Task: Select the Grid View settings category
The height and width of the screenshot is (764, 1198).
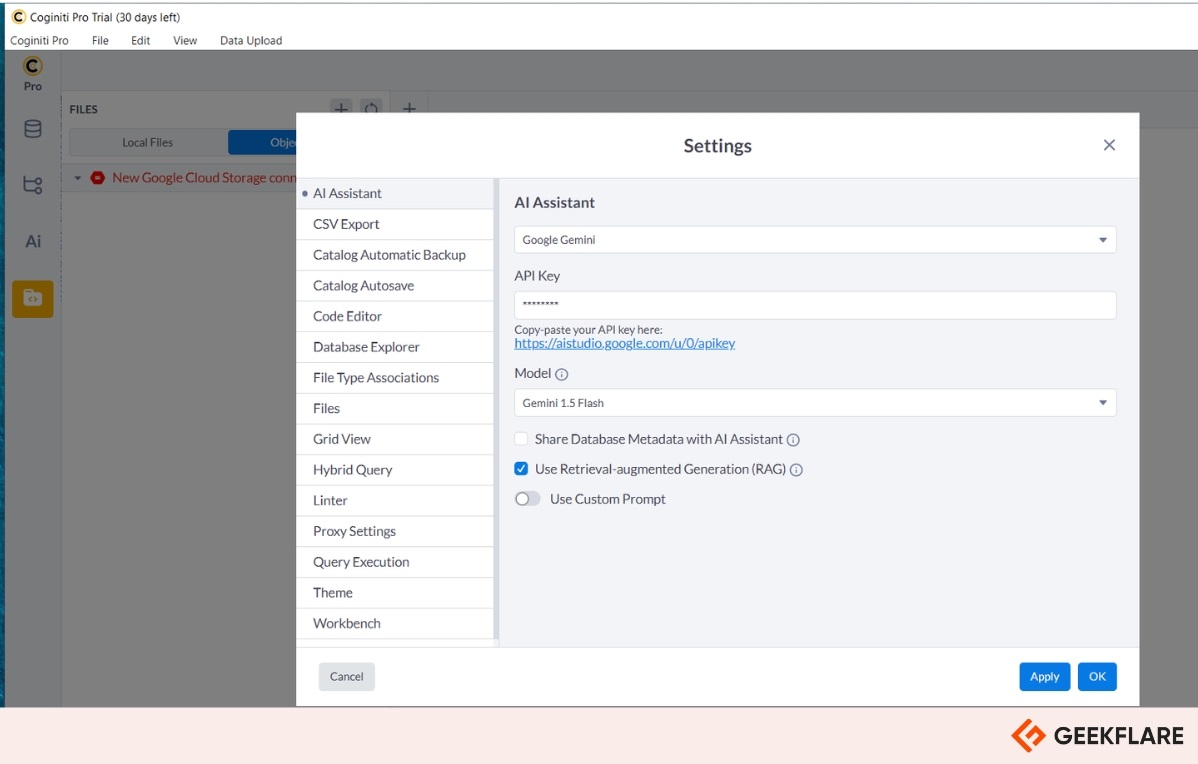Action: pos(395,439)
